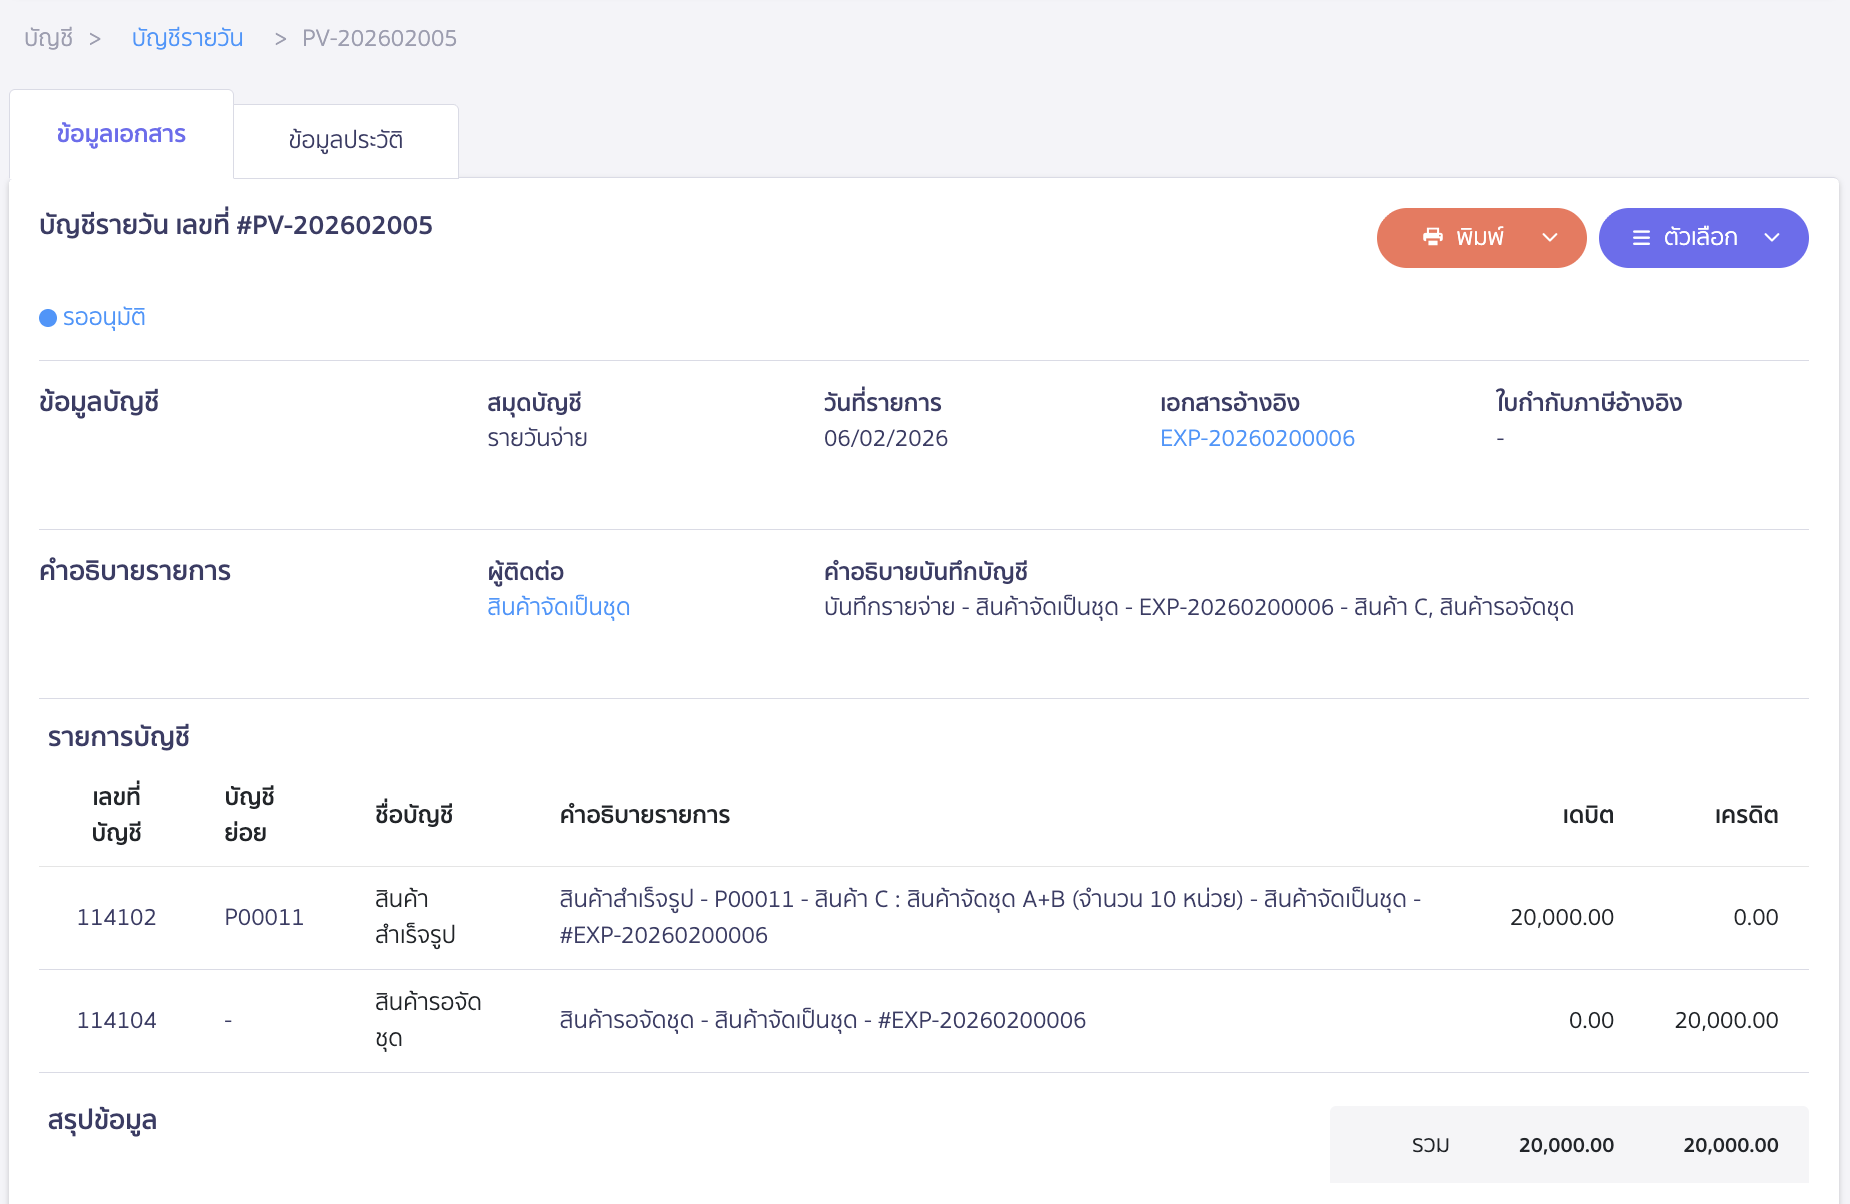Open print options via พิมพ์ dropdown arrow
Image resolution: width=1850 pixels, height=1204 pixels.
click(x=1551, y=238)
